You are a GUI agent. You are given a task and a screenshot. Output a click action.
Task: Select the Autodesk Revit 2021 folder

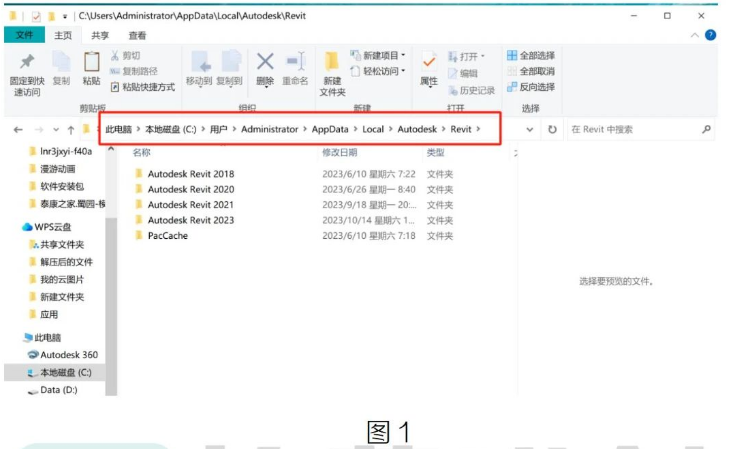pos(191,205)
